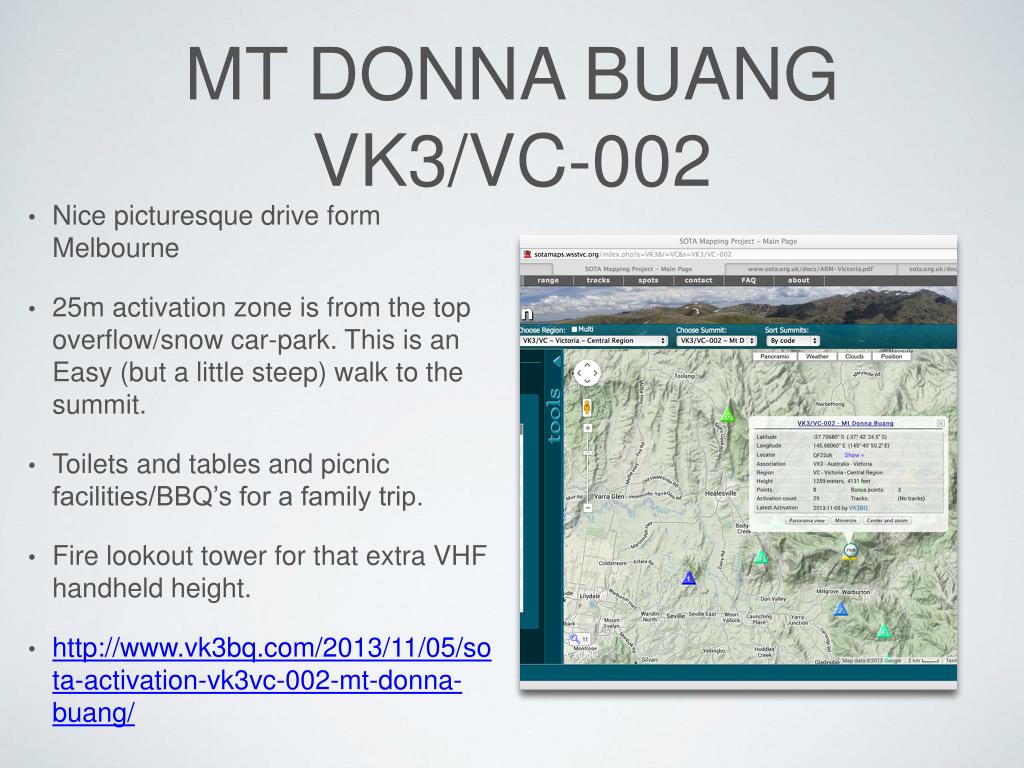Click the Fire lookout tower bullet text
The width and height of the screenshot is (1024, 768).
click(270, 571)
